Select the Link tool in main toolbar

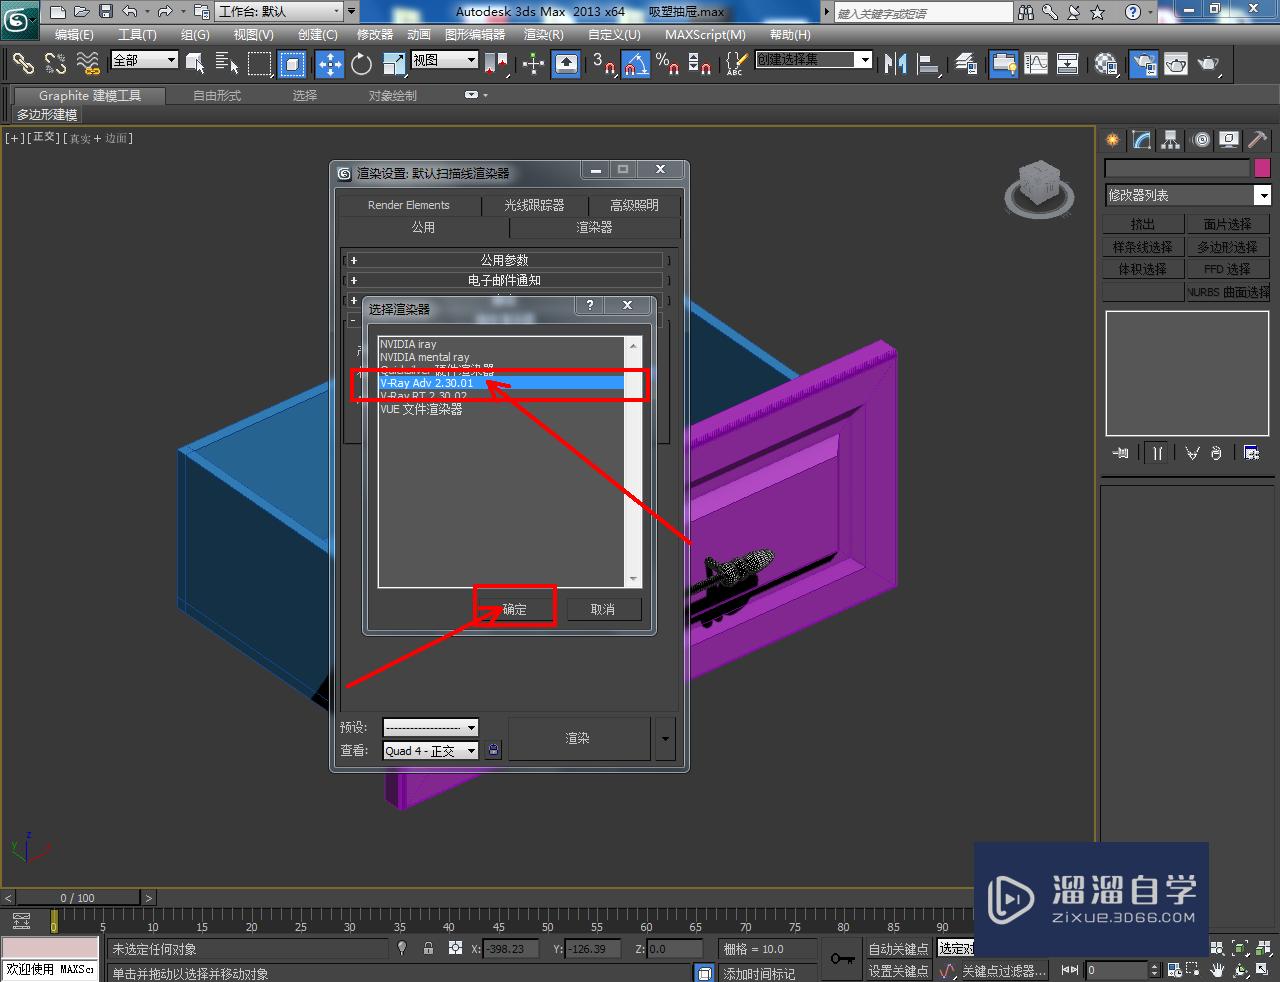(23, 64)
